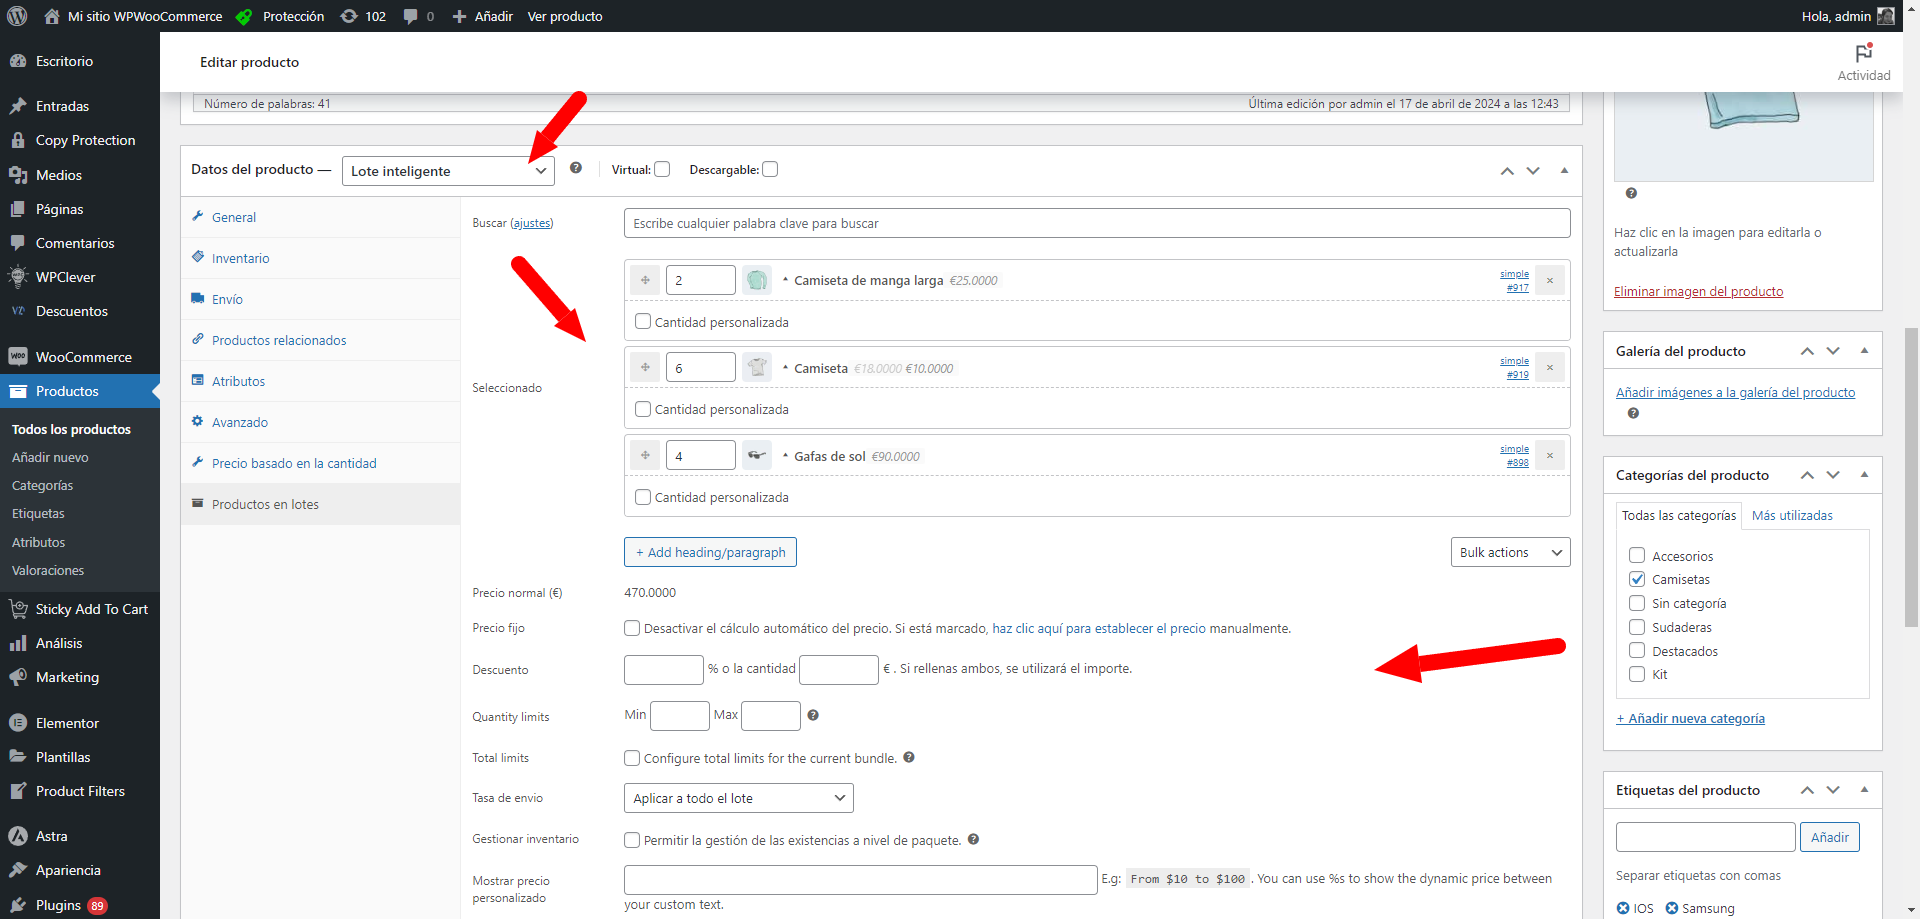
Task: Click quantity field of Camiseta row
Action: point(700,367)
